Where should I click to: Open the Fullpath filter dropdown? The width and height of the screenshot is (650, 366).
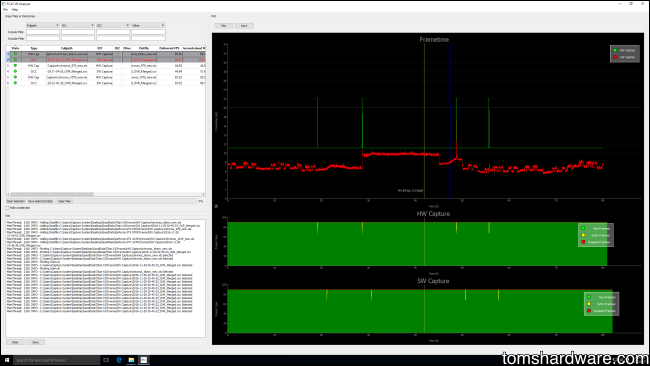click(43, 25)
